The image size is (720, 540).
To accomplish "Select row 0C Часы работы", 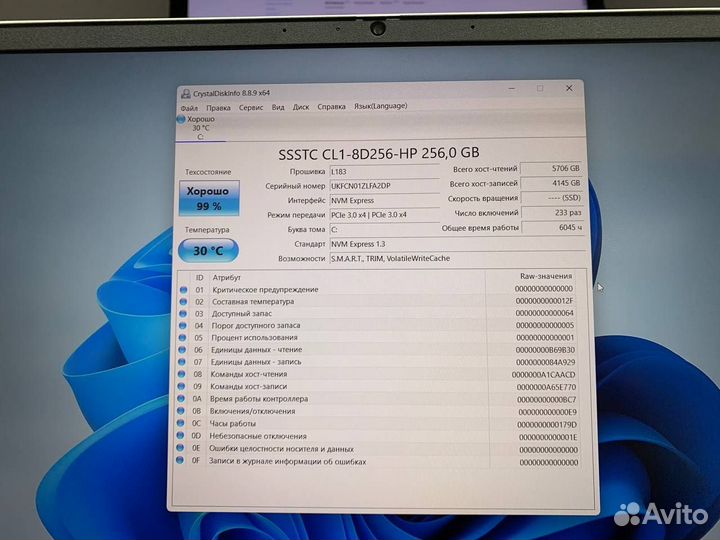I will (377, 424).
